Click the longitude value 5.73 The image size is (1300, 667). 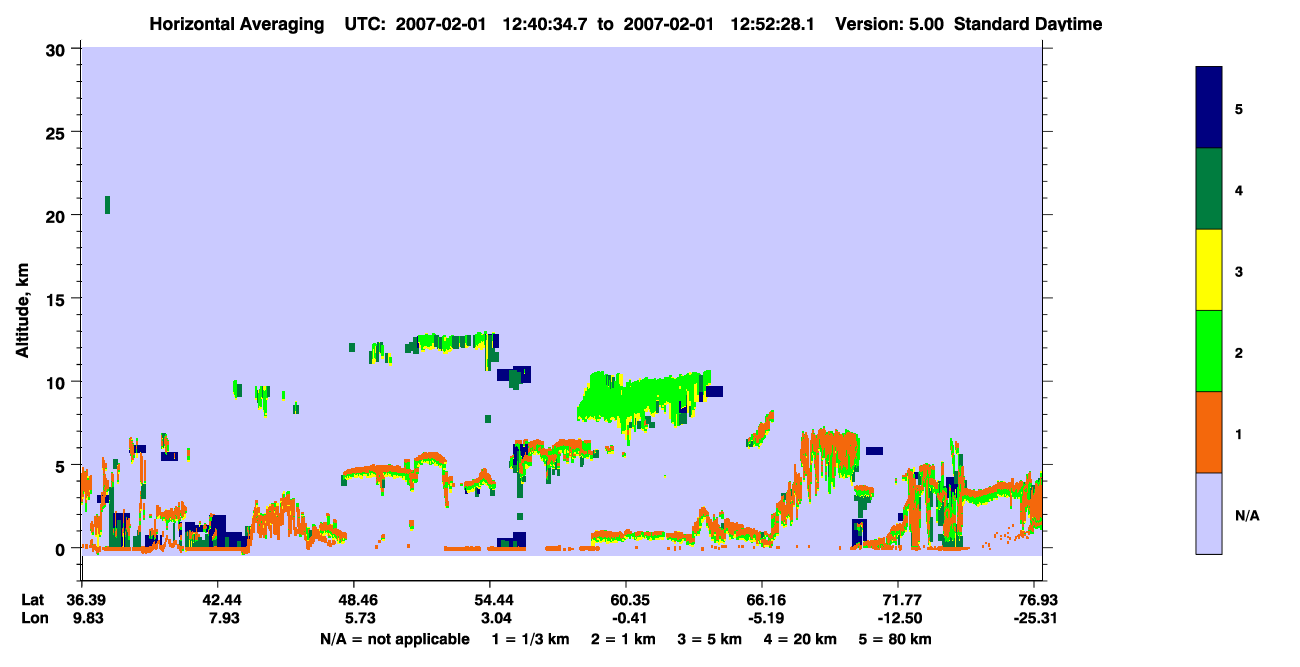tap(359, 618)
